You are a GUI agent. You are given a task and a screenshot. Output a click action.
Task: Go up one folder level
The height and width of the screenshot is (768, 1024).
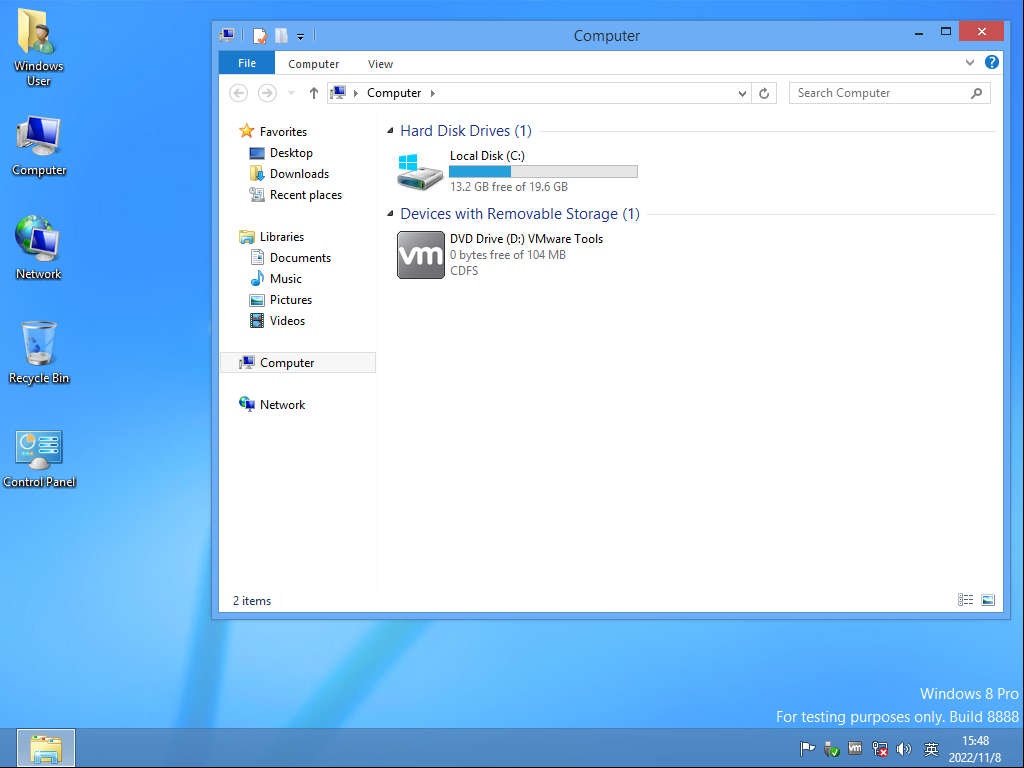313,93
